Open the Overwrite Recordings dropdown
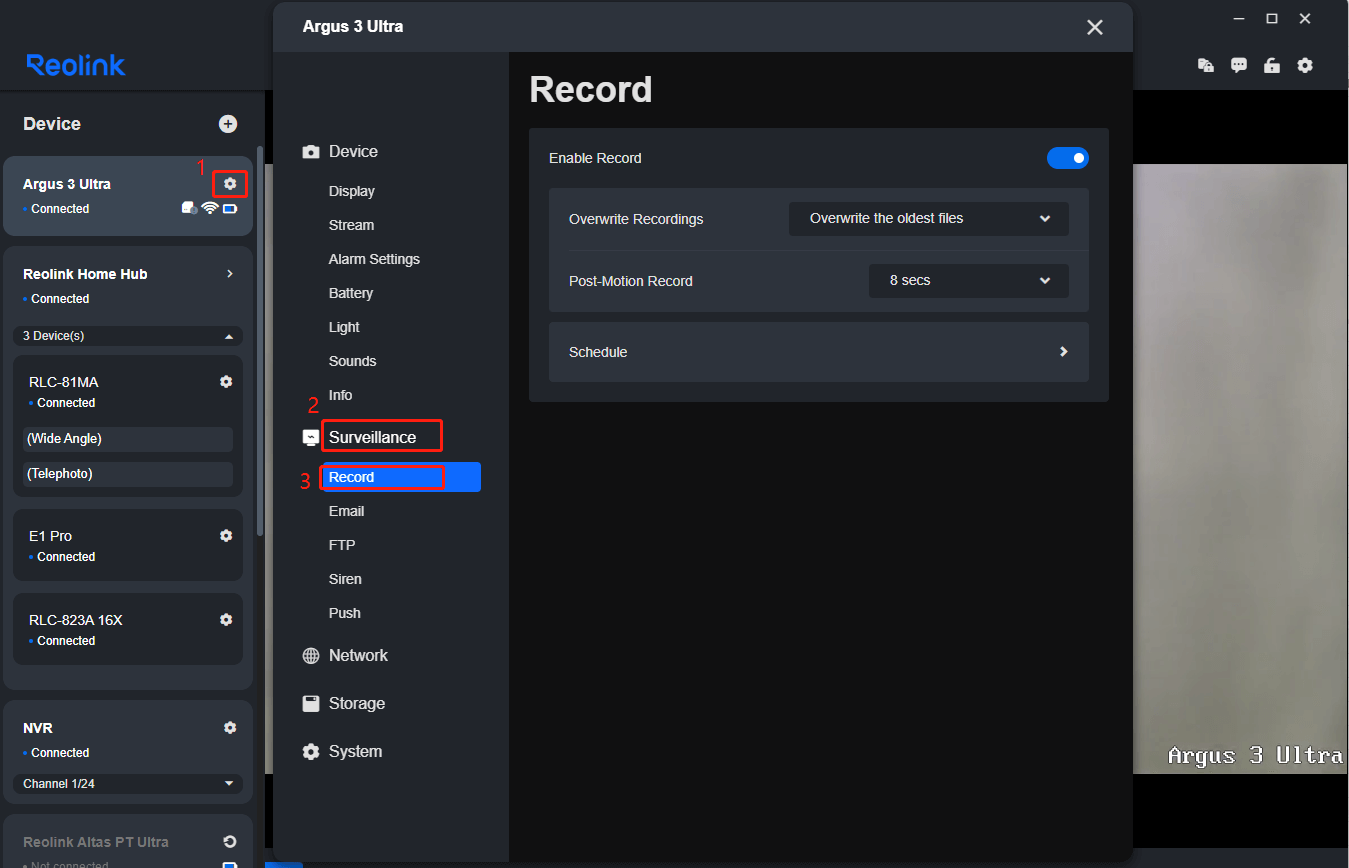 click(x=929, y=219)
